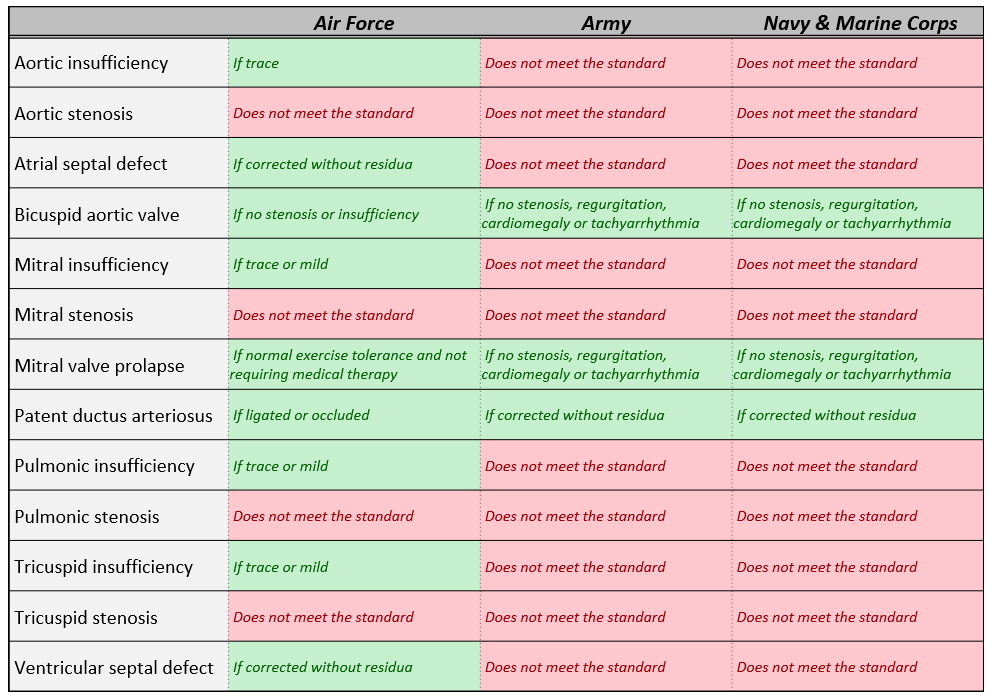Select the Navy & Marine Corps header

click(860, 23)
